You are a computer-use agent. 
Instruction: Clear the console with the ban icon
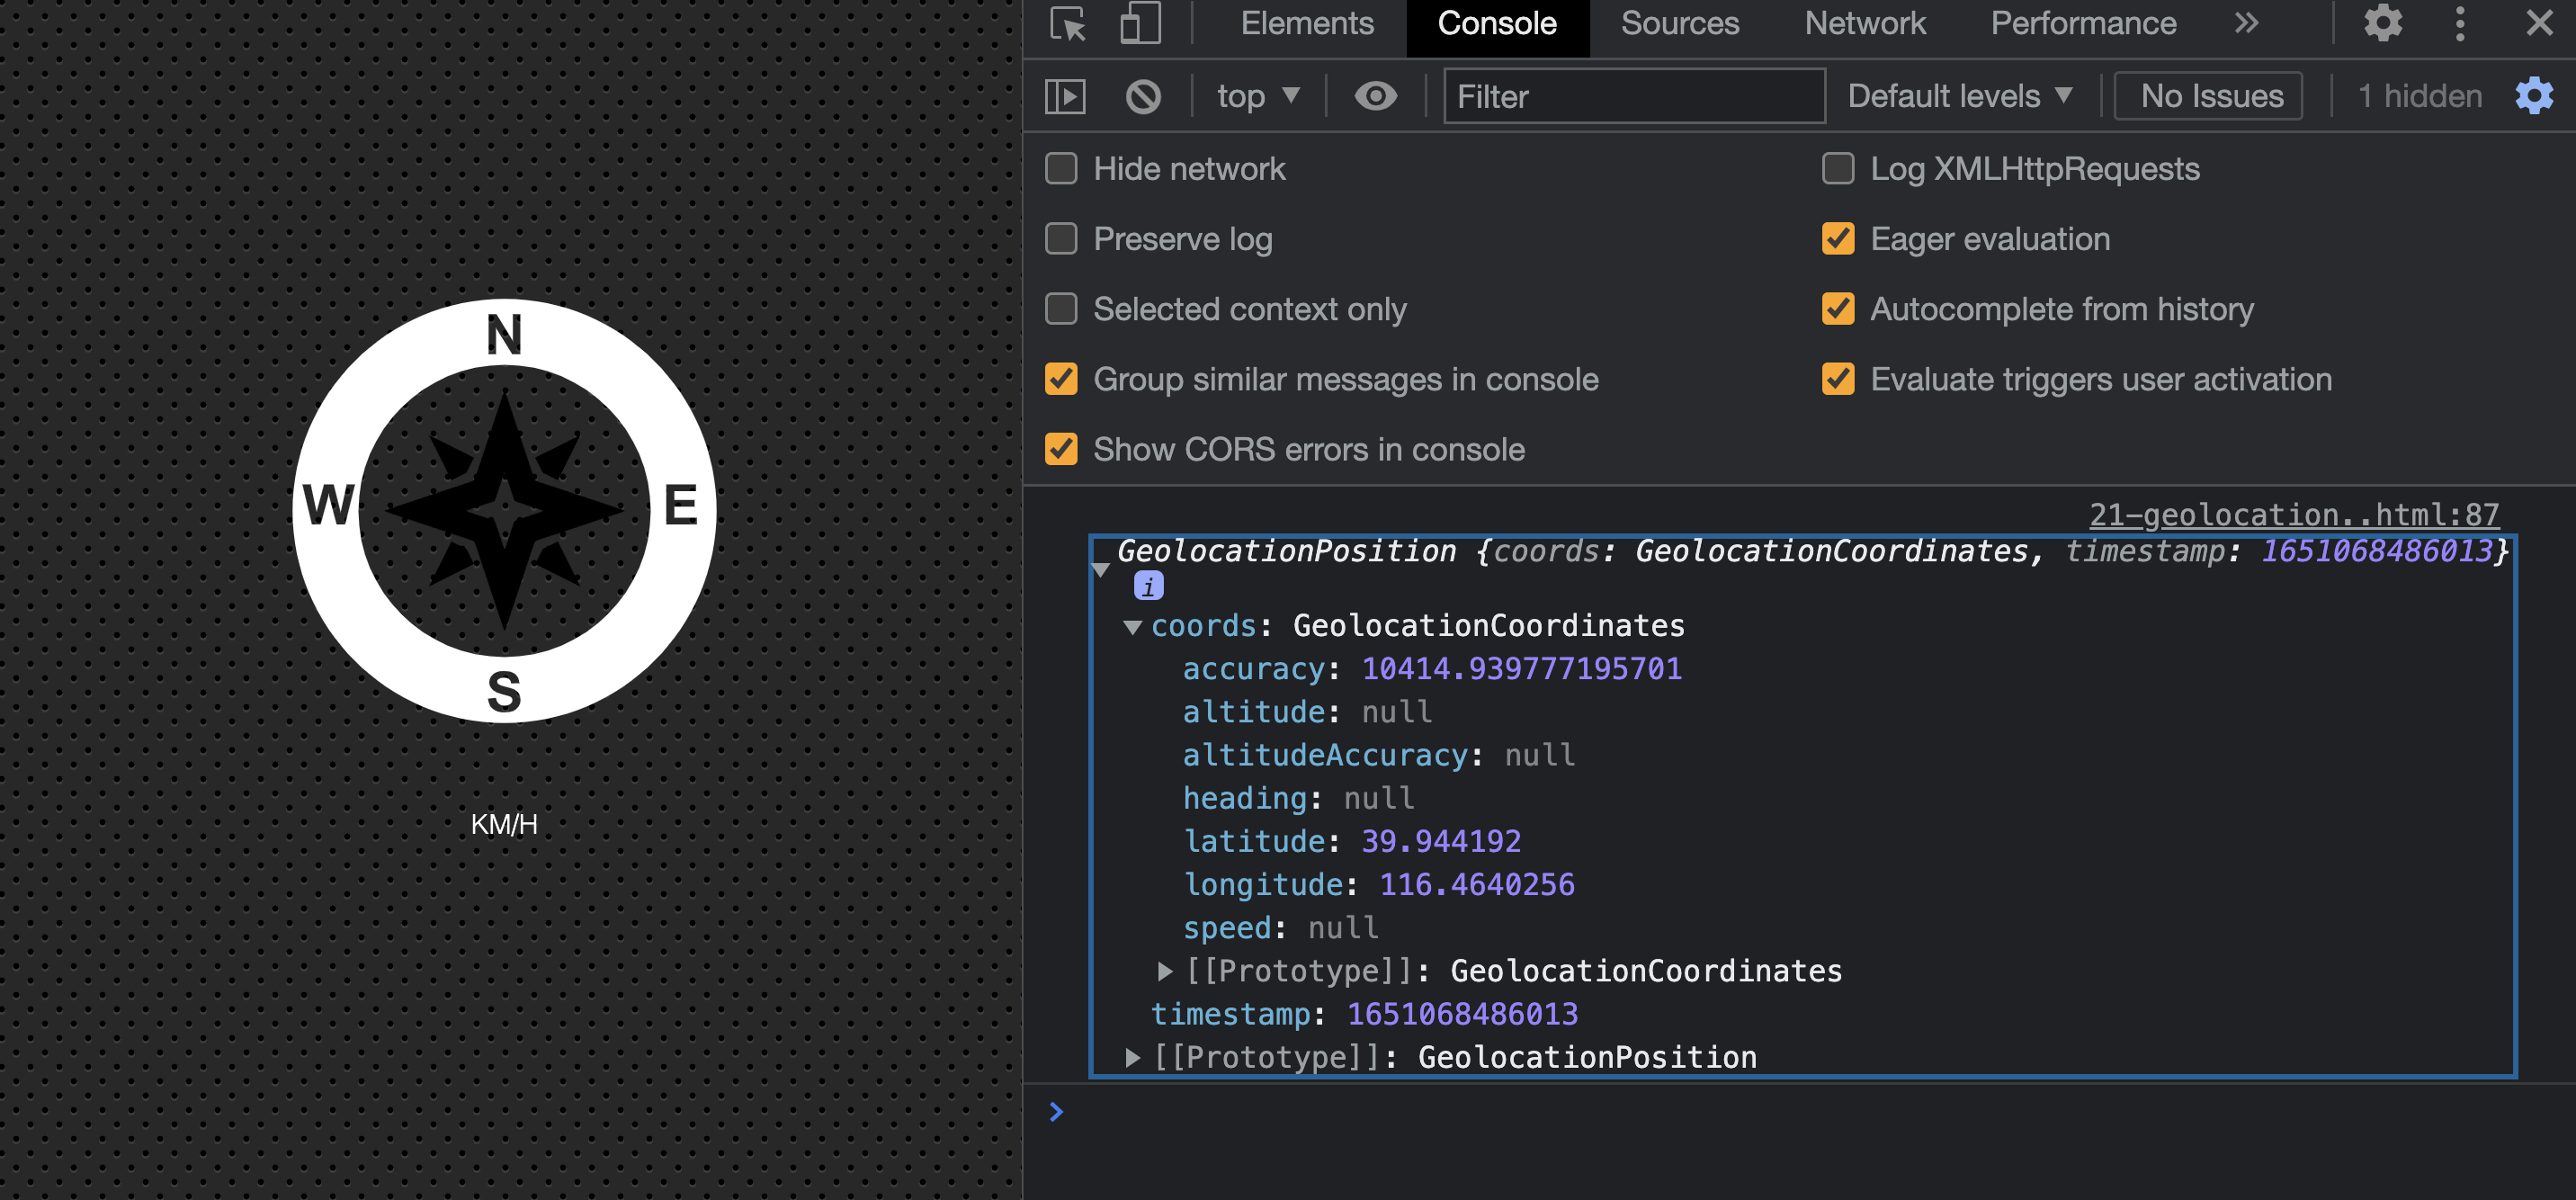click(1143, 97)
